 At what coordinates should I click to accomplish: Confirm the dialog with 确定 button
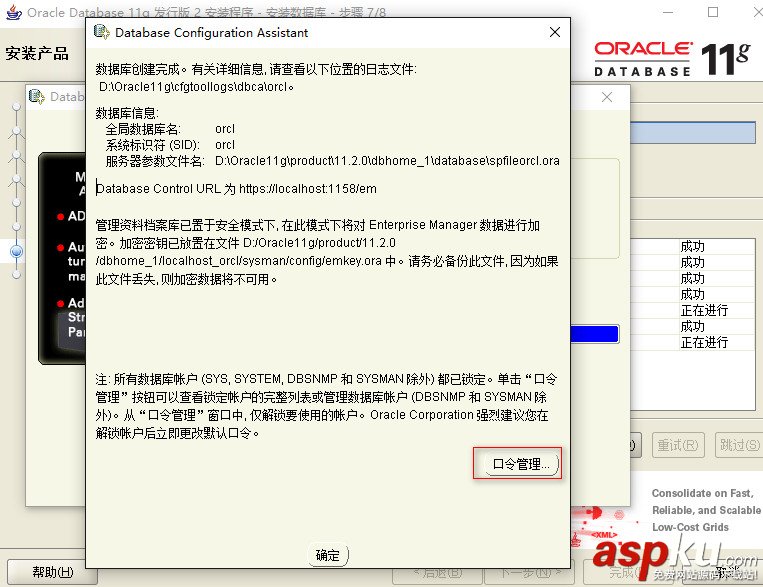coord(328,555)
